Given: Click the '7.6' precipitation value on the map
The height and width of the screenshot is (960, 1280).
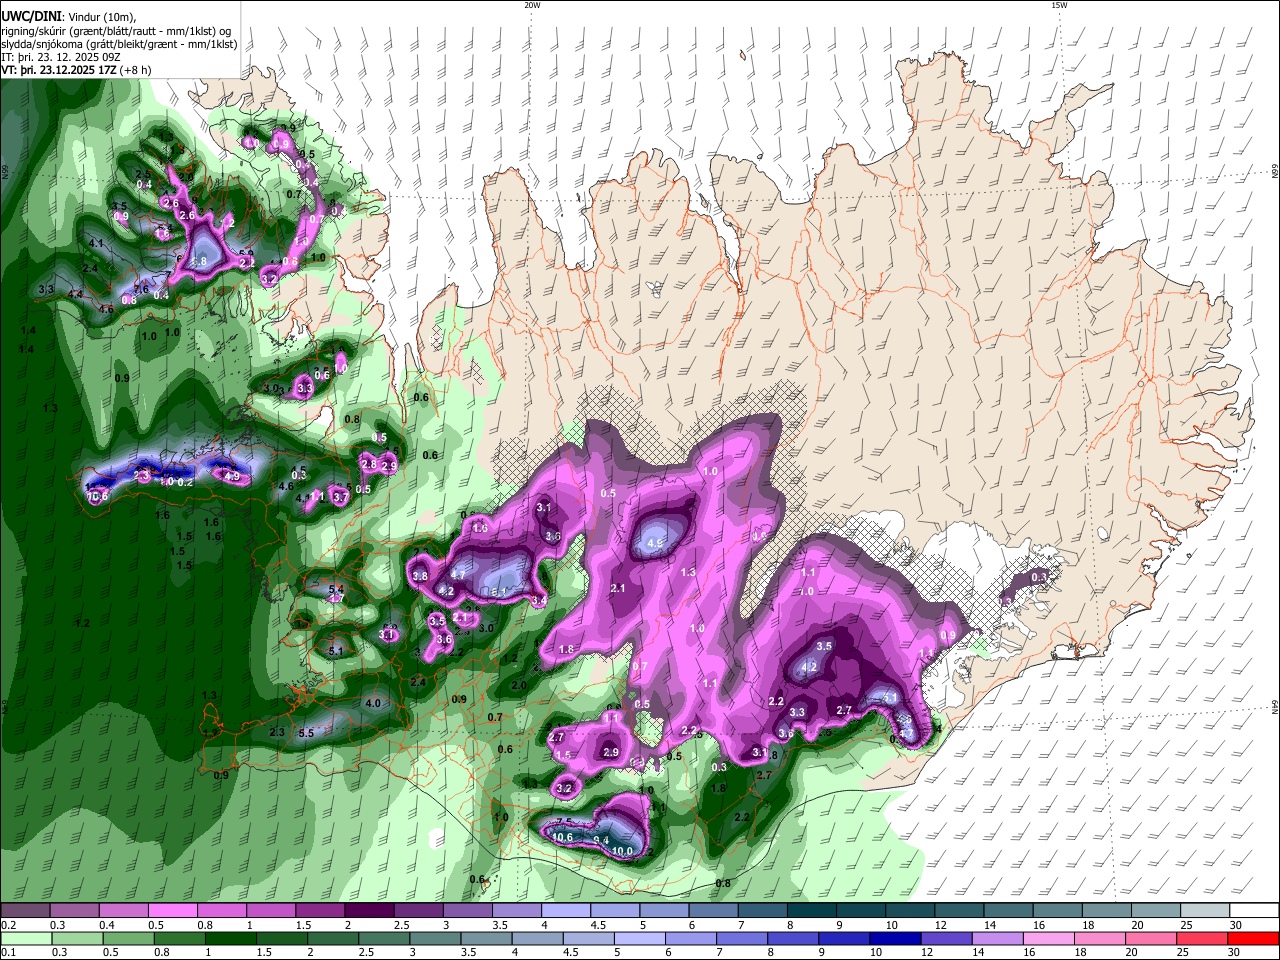Looking at the screenshot, I should point(141,290).
